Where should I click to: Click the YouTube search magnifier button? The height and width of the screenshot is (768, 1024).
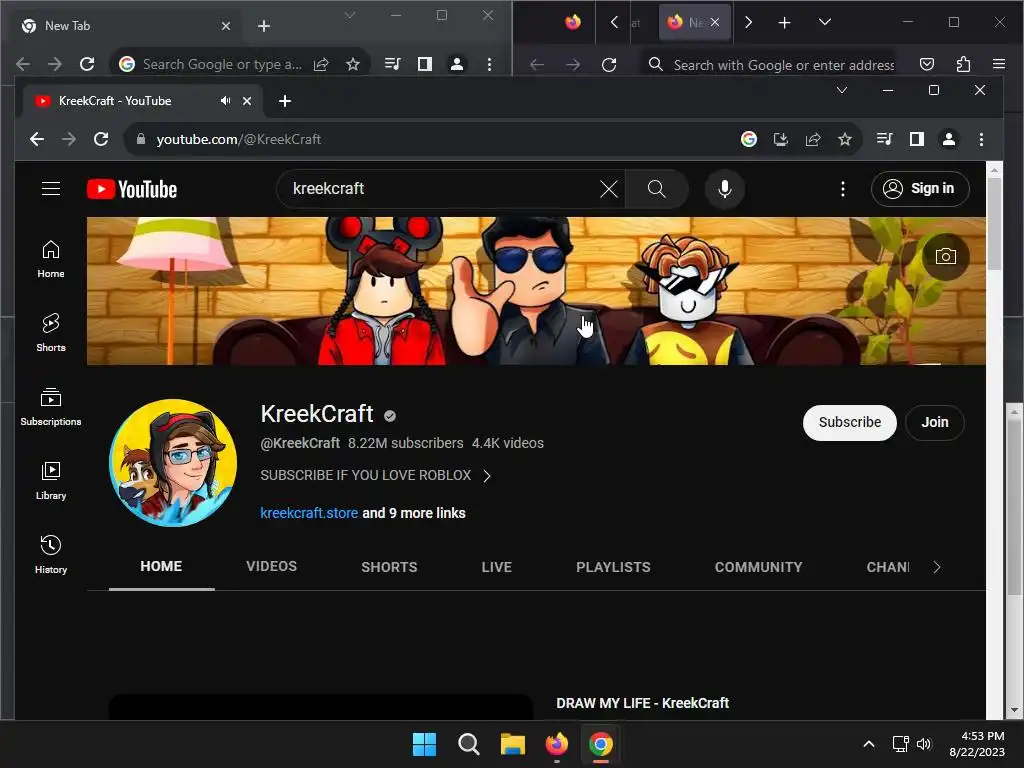656,189
